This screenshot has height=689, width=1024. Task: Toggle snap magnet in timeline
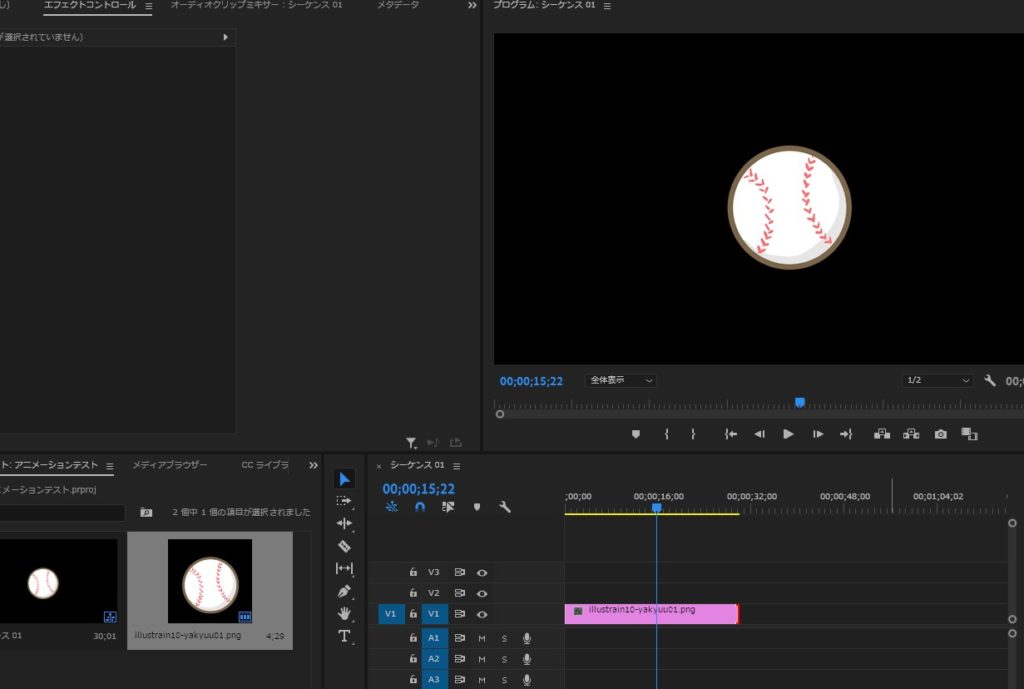pos(420,507)
